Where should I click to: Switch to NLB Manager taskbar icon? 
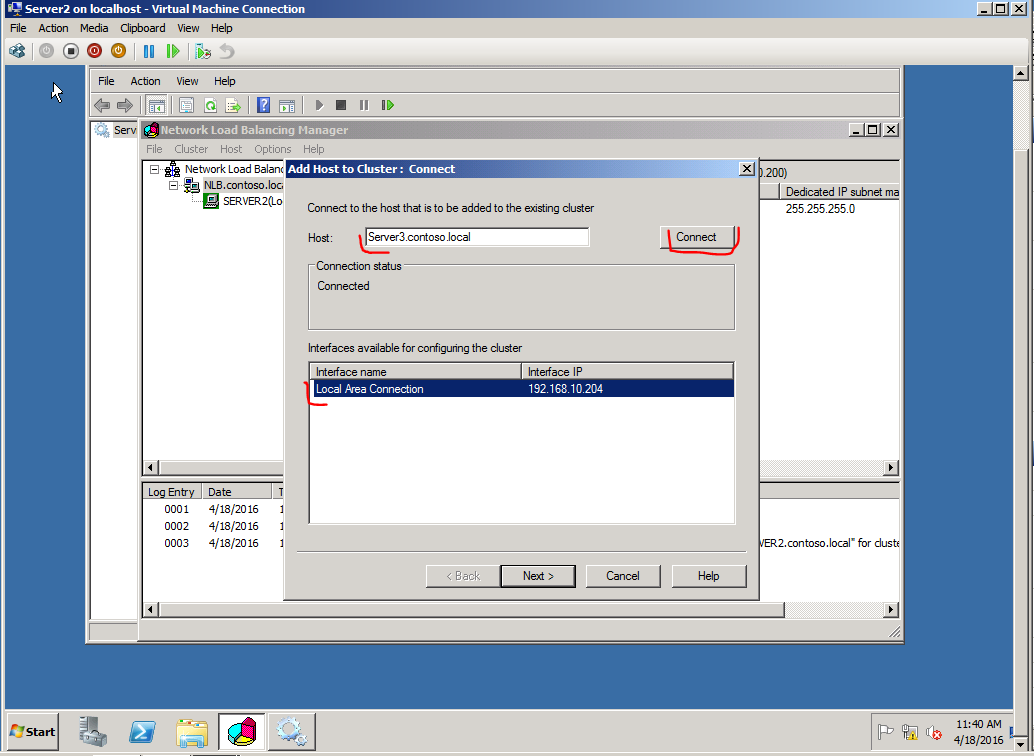[x=242, y=732]
